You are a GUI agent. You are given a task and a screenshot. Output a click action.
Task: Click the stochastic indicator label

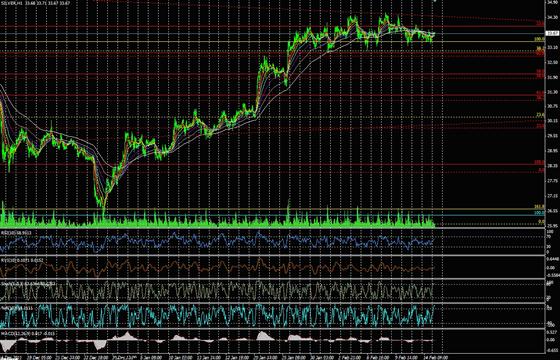[28, 283]
